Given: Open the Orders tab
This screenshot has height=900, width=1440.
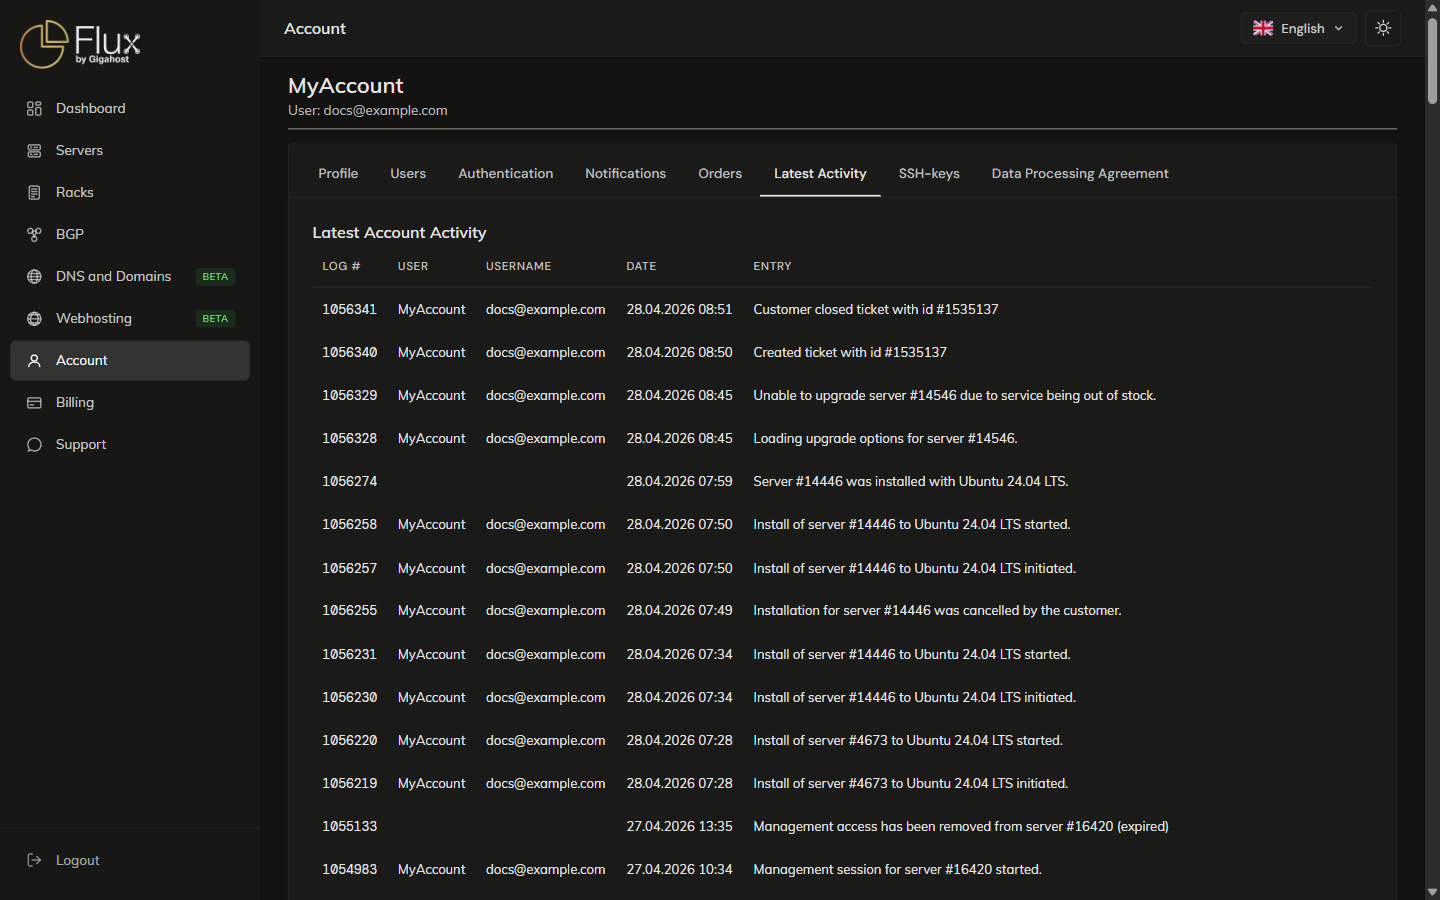Looking at the screenshot, I should coord(720,173).
